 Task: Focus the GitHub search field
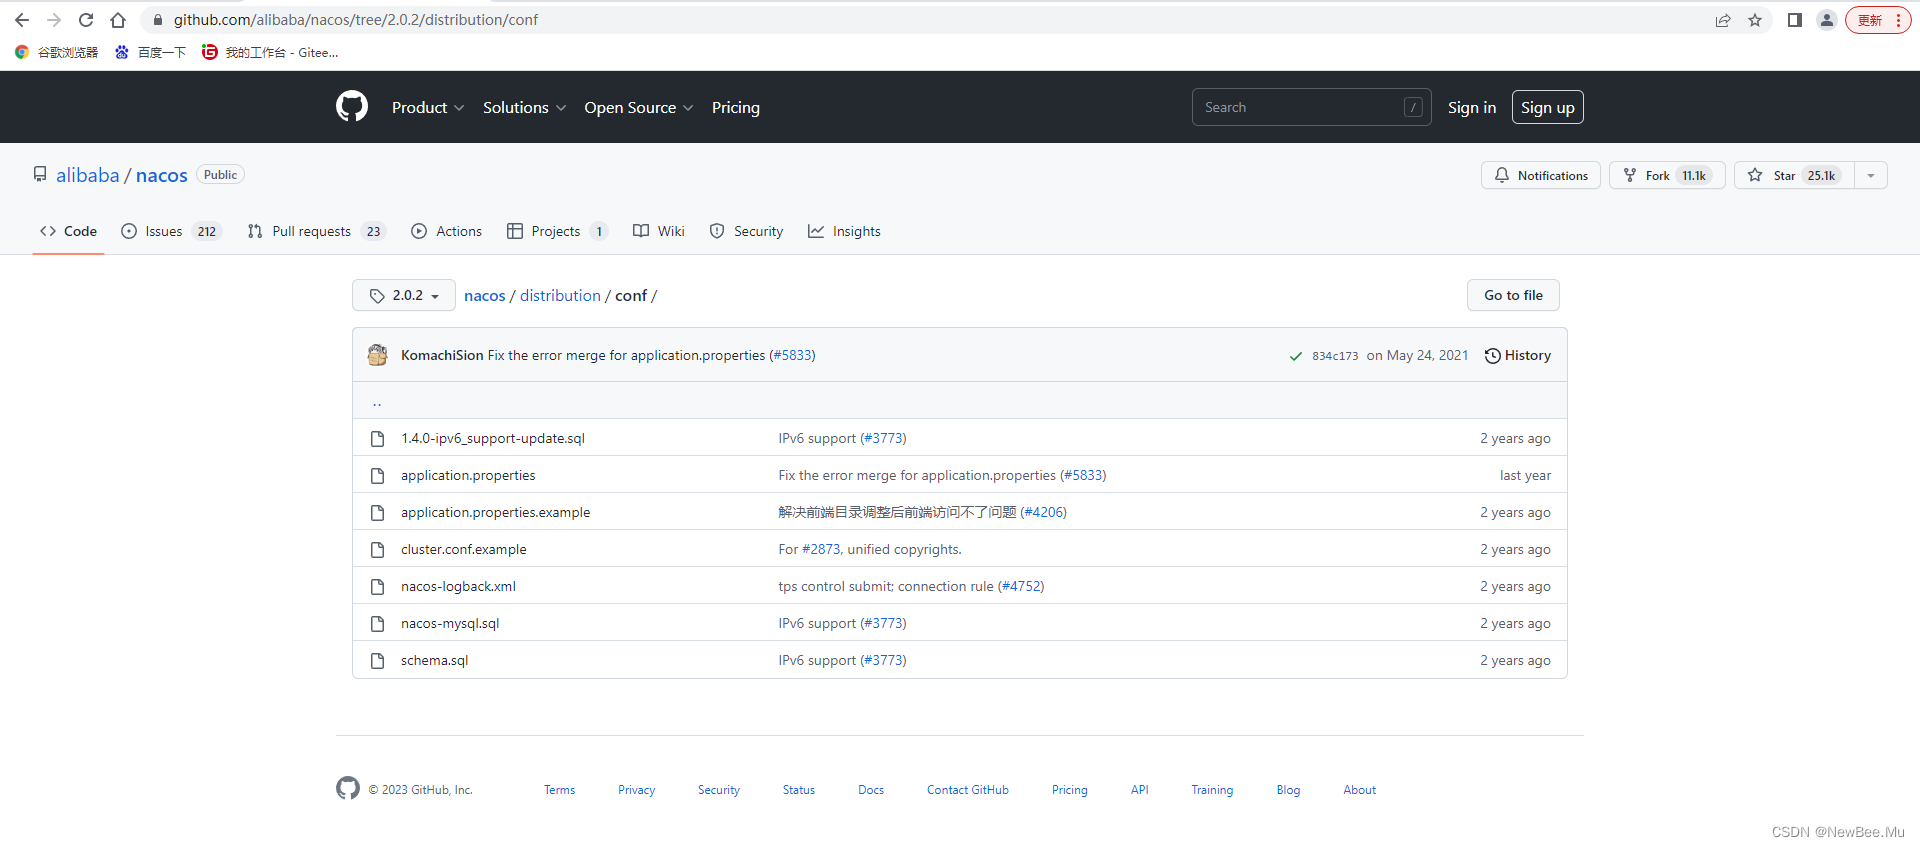click(1312, 107)
